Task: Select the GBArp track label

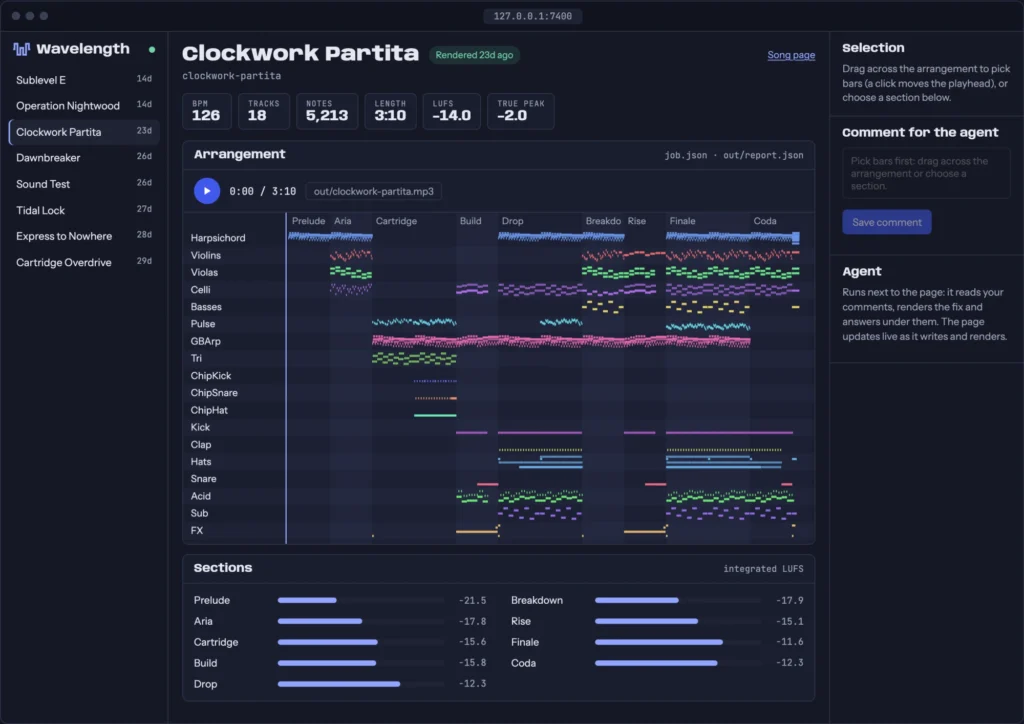Action: point(206,341)
